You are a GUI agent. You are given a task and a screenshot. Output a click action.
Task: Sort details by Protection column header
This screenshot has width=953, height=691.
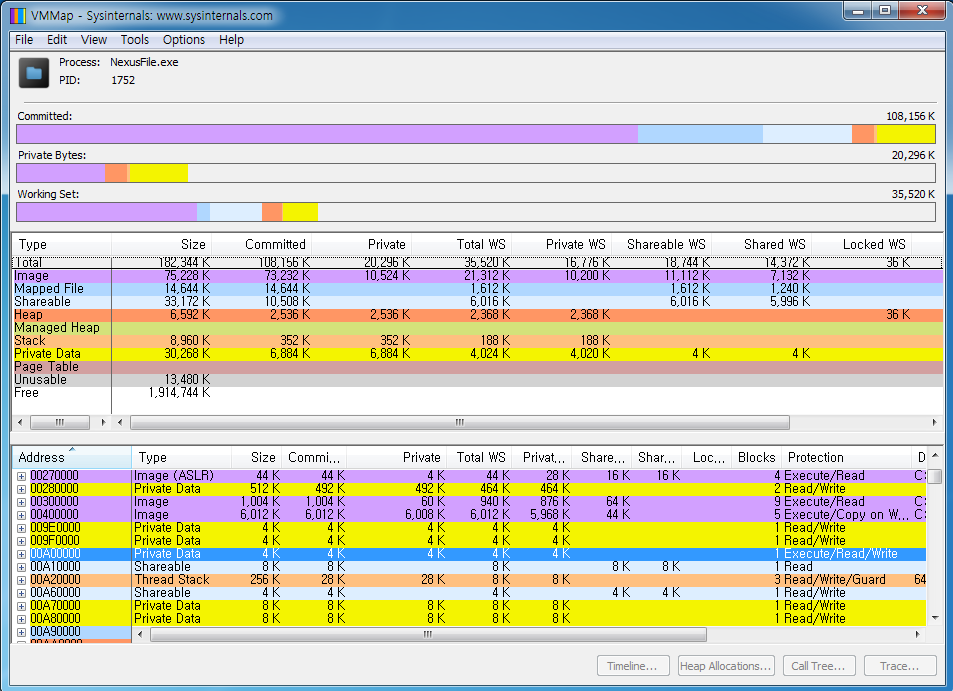846,457
